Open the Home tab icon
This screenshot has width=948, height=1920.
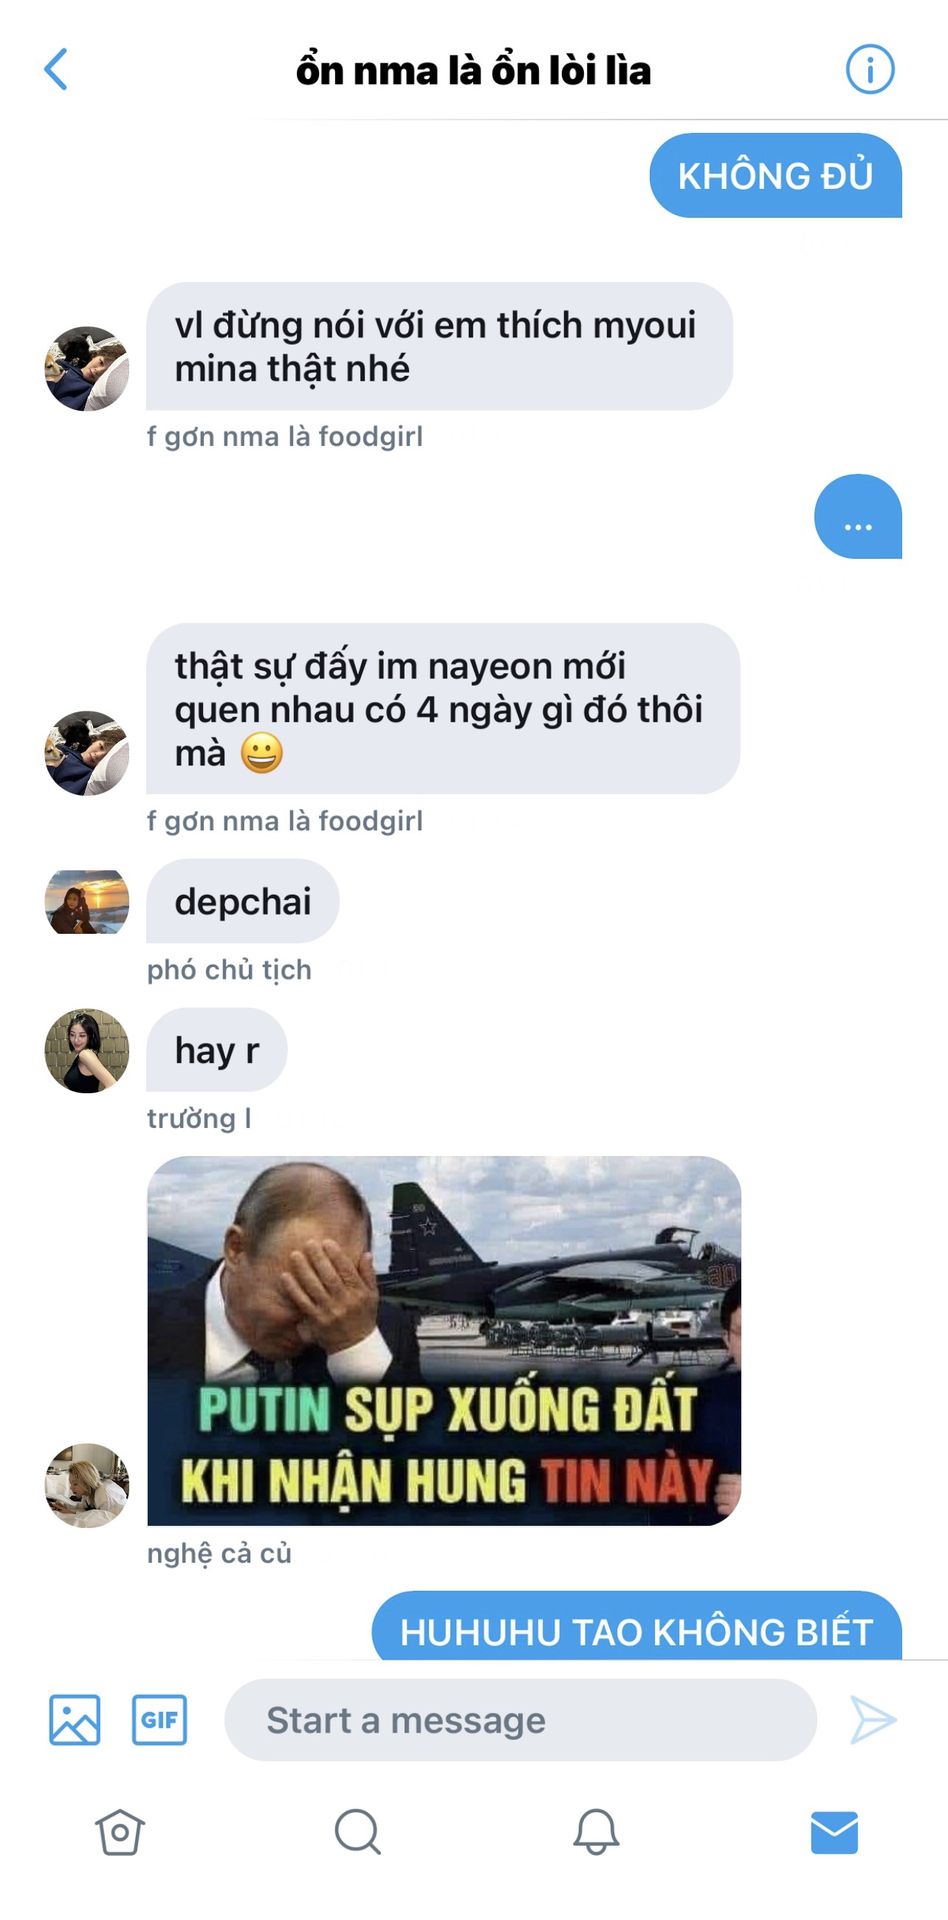[120, 1832]
